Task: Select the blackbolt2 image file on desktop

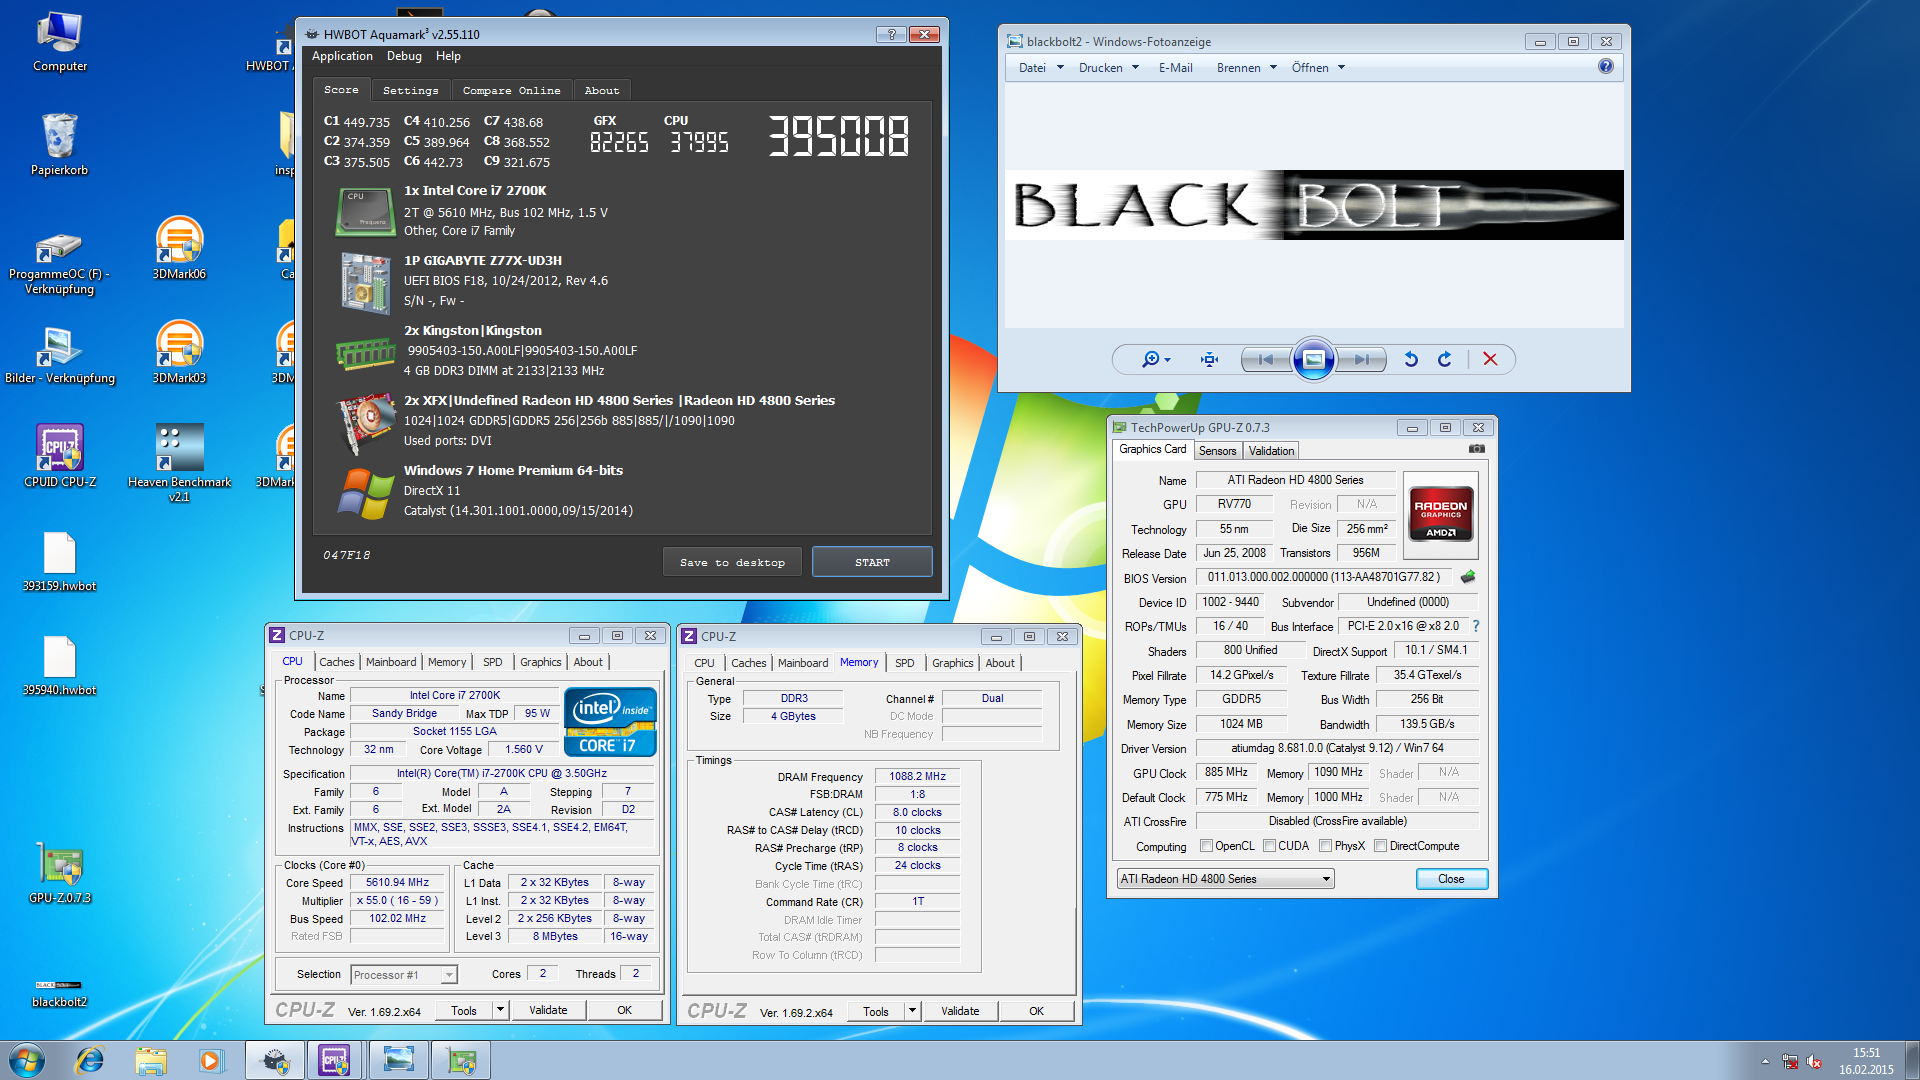Action: (x=60, y=992)
